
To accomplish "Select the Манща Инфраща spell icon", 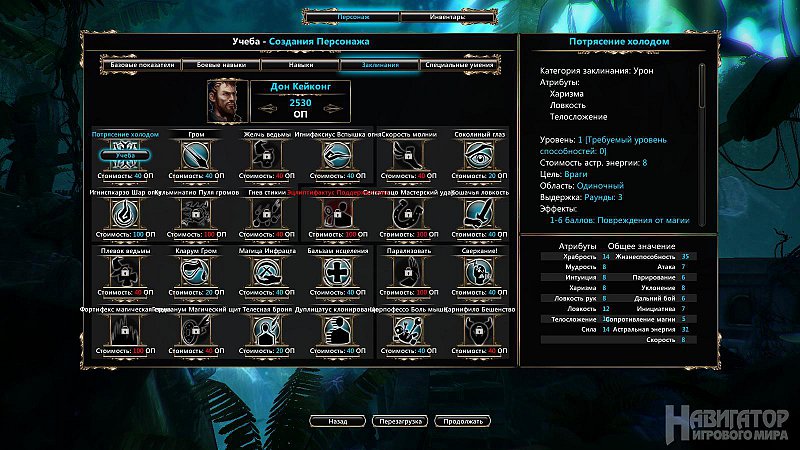I will [266, 272].
